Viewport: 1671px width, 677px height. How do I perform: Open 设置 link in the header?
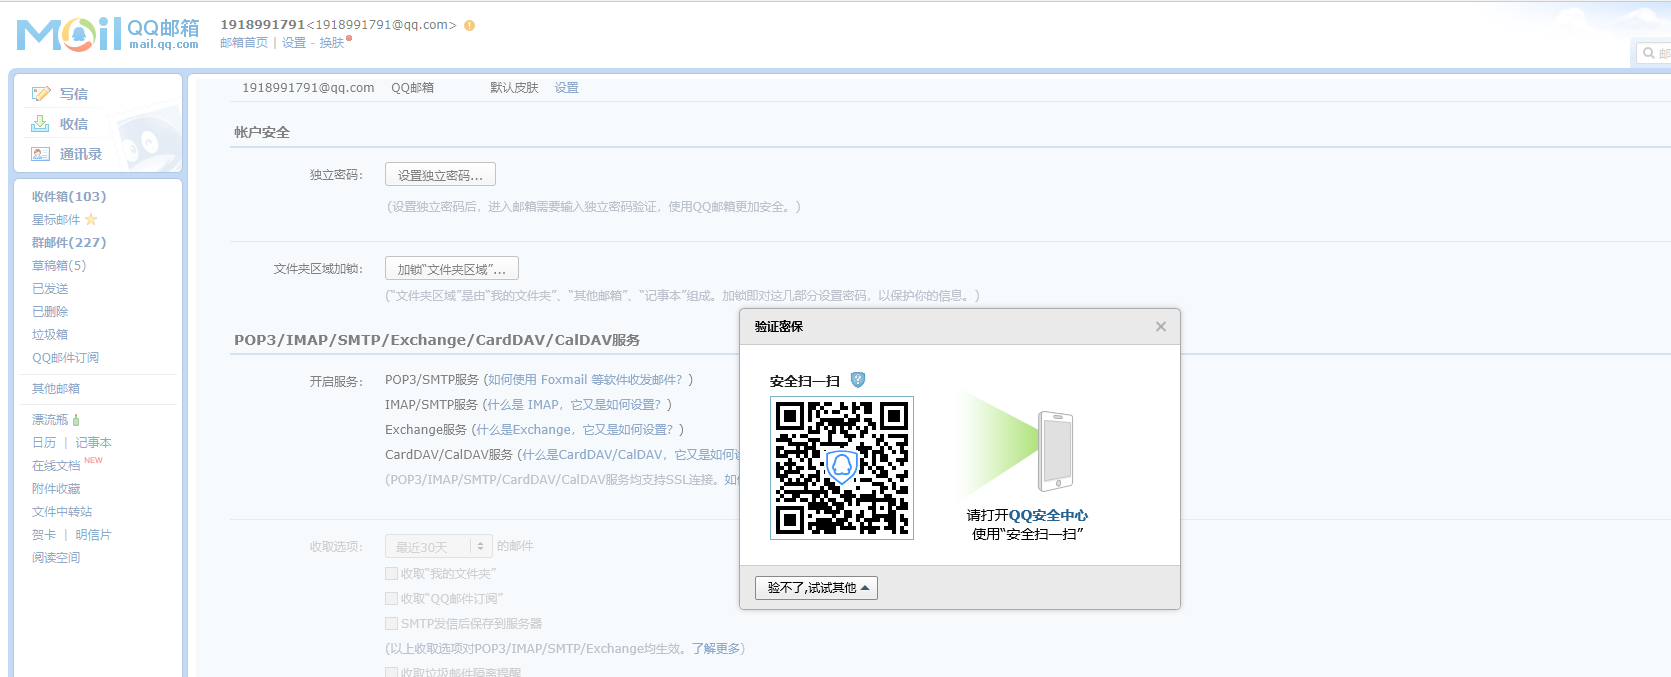[294, 43]
